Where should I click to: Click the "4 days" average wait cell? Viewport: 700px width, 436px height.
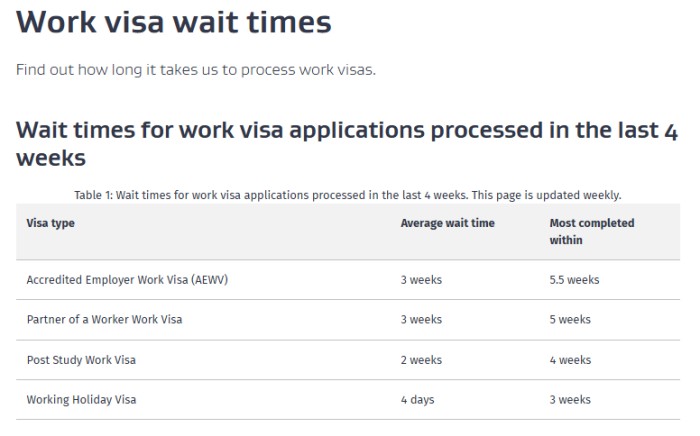(x=417, y=400)
